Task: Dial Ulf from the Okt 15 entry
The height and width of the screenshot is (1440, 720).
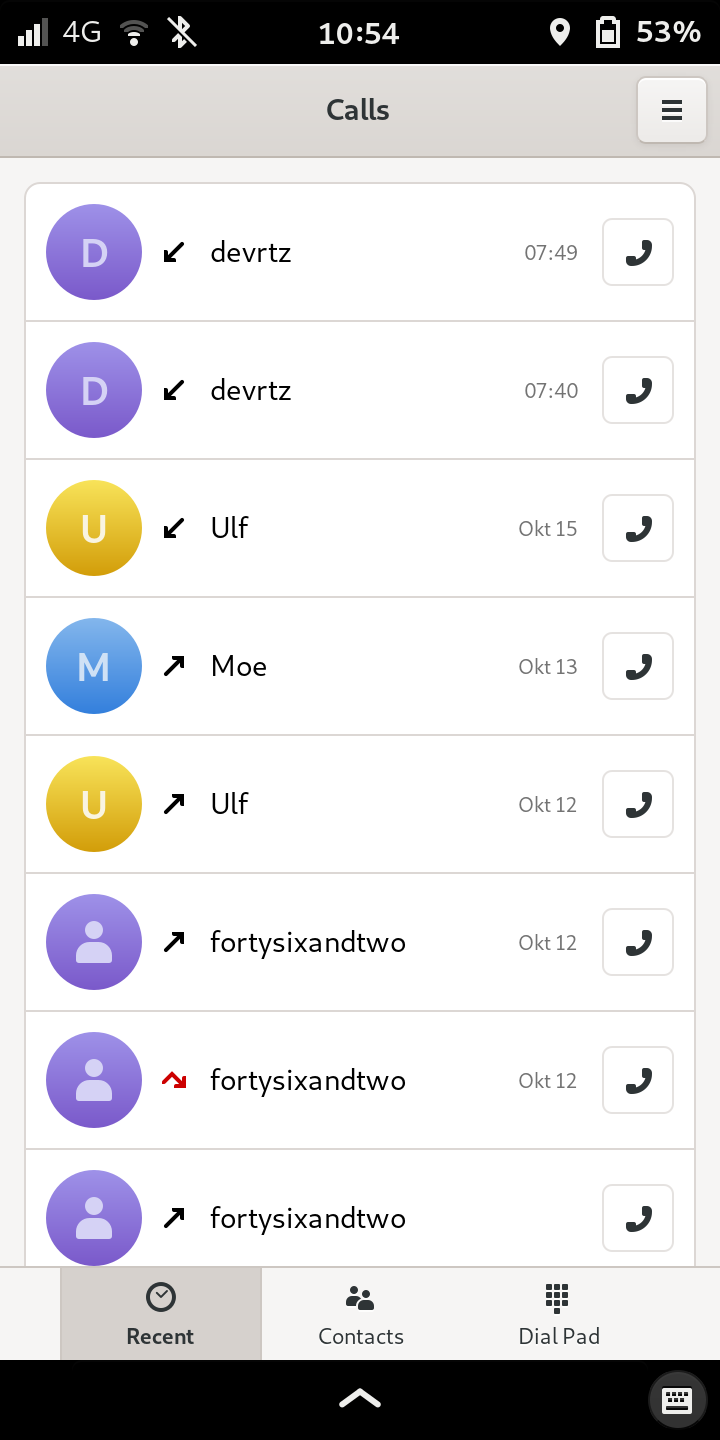Action: pyautogui.click(x=638, y=528)
